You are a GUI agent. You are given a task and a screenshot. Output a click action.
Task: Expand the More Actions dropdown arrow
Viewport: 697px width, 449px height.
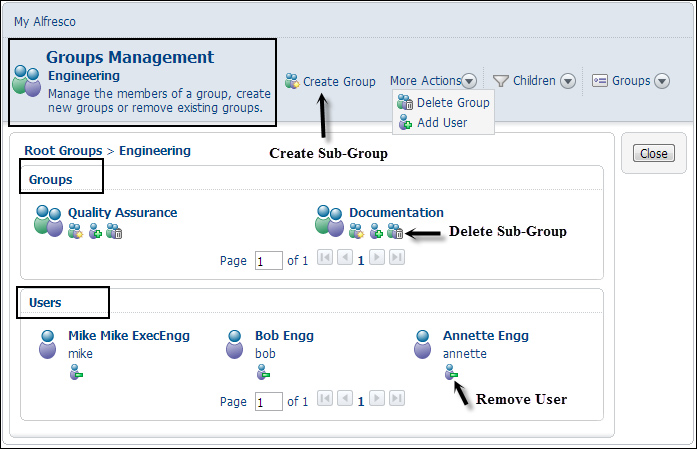(469, 81)
